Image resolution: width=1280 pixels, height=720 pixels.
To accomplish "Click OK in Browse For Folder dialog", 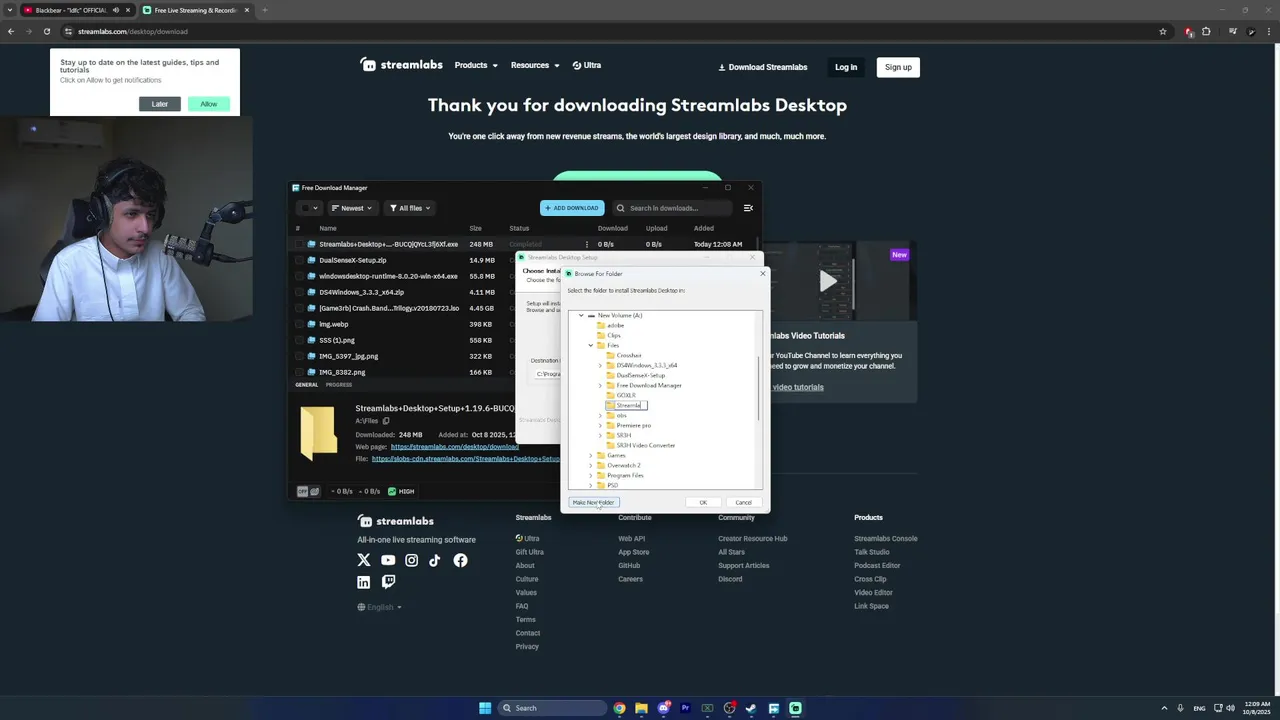I will click(x=703, y=502).
